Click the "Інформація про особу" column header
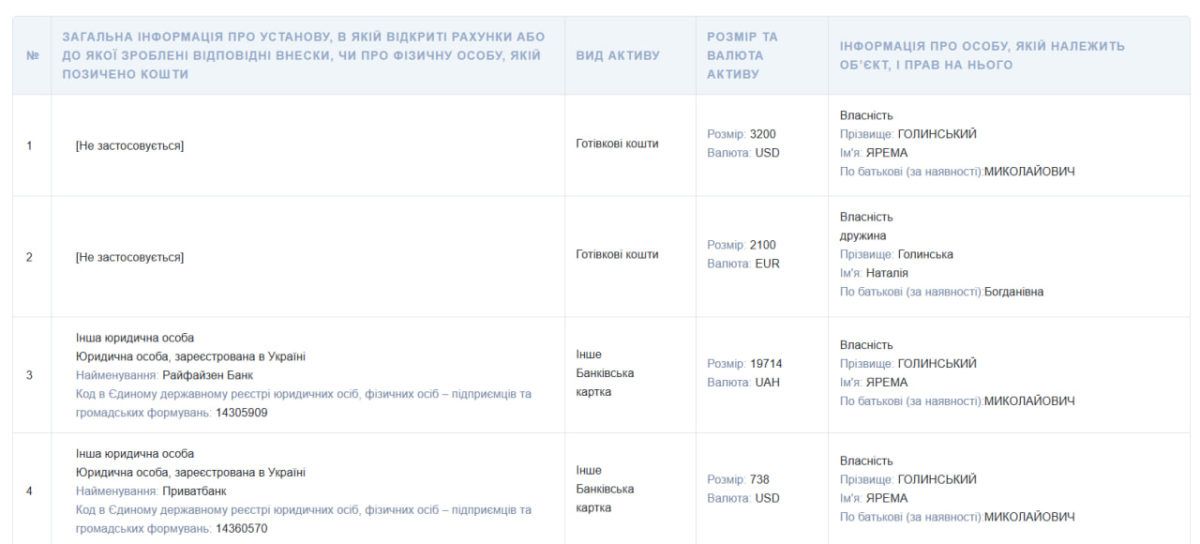This screenshot has height=544, width=1200. coord(981,56)
